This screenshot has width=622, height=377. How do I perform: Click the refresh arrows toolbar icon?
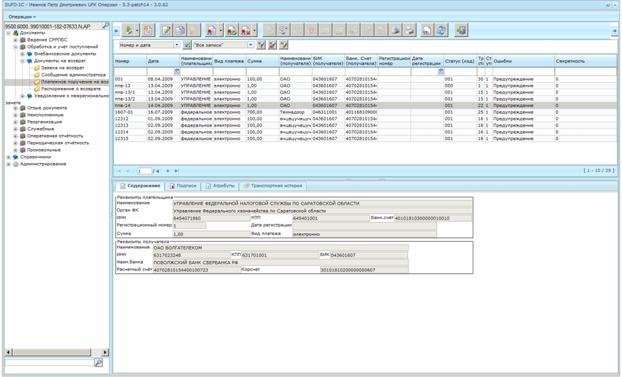[441, 30]
